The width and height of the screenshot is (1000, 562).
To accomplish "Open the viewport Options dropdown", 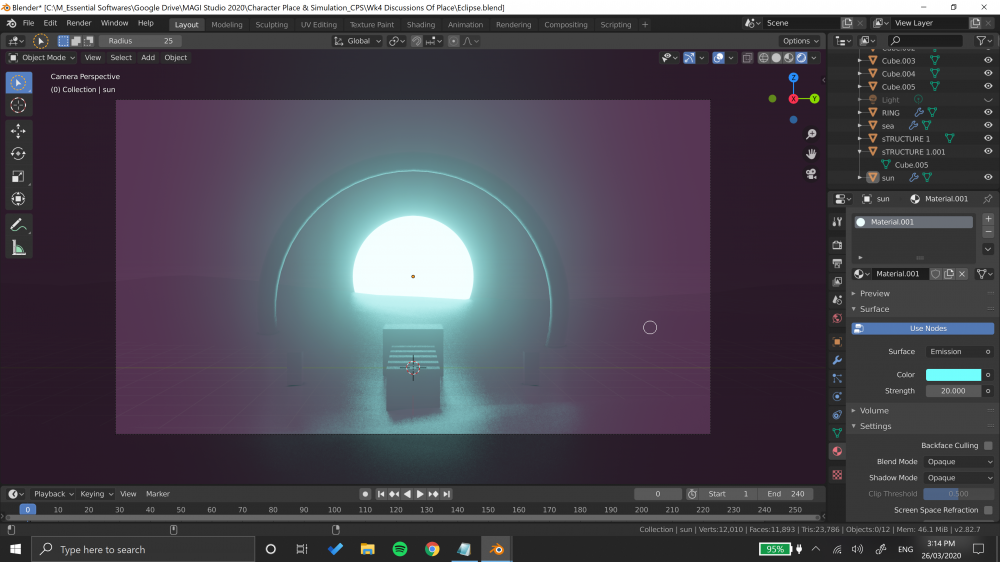I will [x=800, y=41].
